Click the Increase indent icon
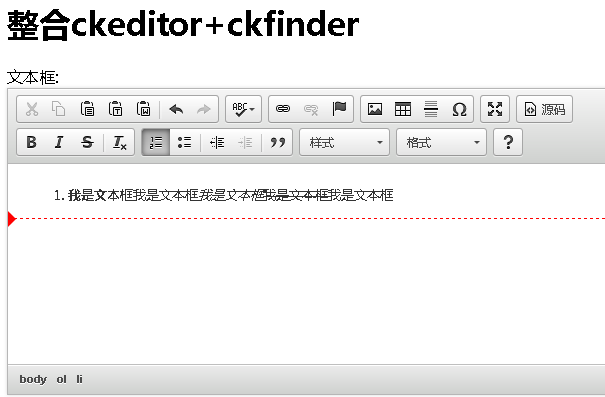Viewport: 605px width, 397px height. point(245,142)
